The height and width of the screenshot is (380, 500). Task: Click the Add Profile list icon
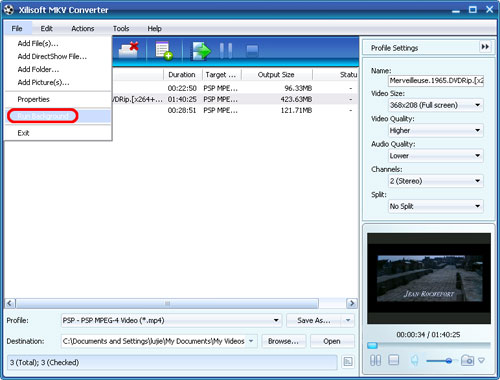coord(164,51)
